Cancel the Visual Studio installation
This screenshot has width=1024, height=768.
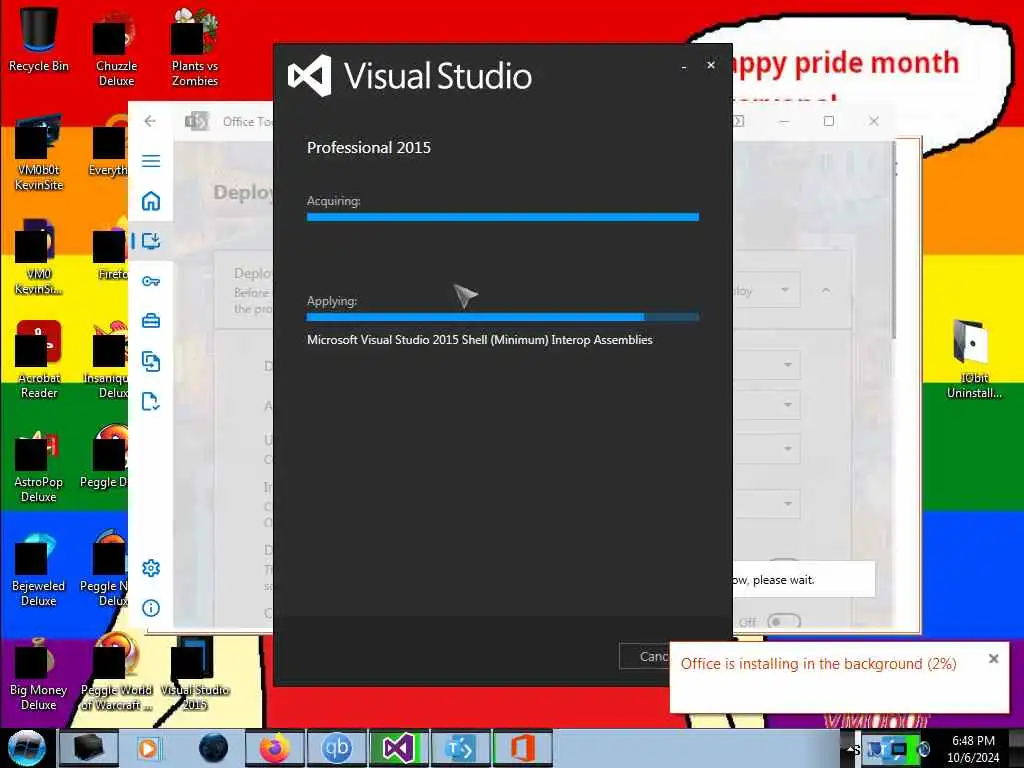644,656
